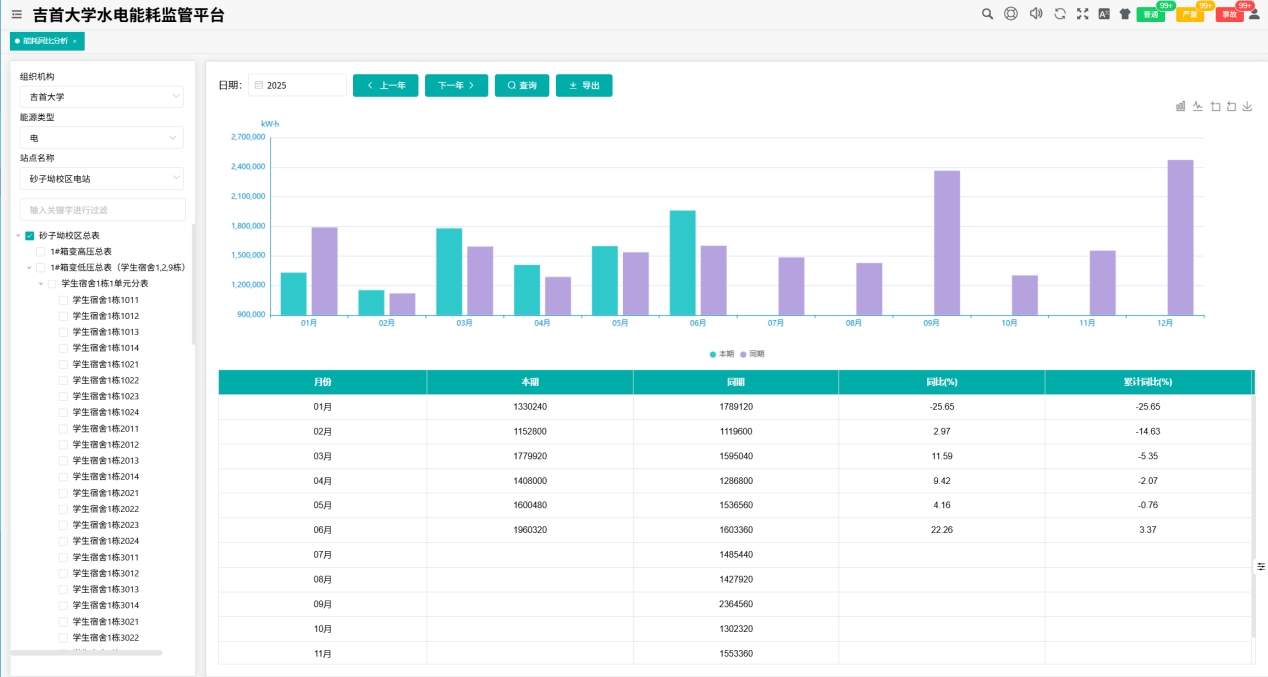
Task: Toggle fullscreen mode icon
Action: (x=1082, y=14)
